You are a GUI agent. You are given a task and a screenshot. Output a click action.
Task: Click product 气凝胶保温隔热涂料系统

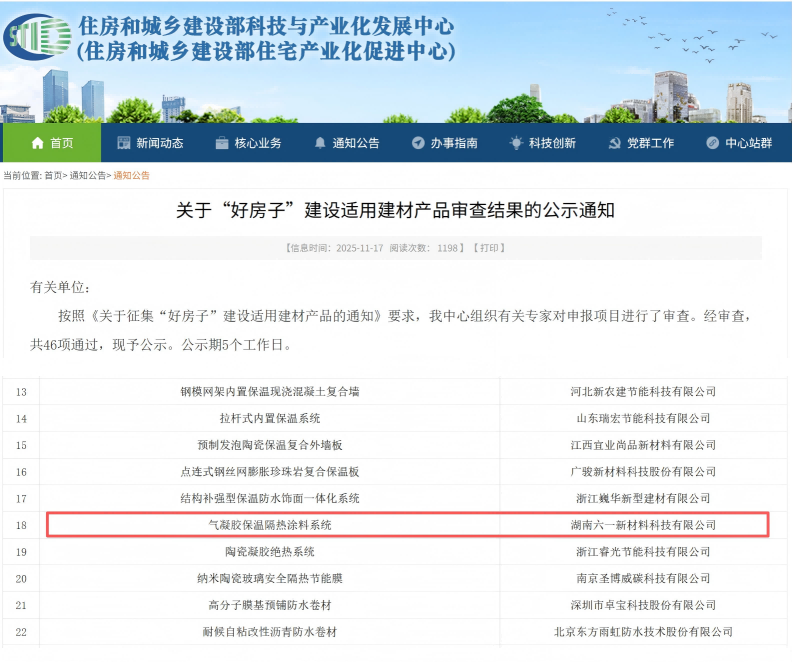point(270,525)
